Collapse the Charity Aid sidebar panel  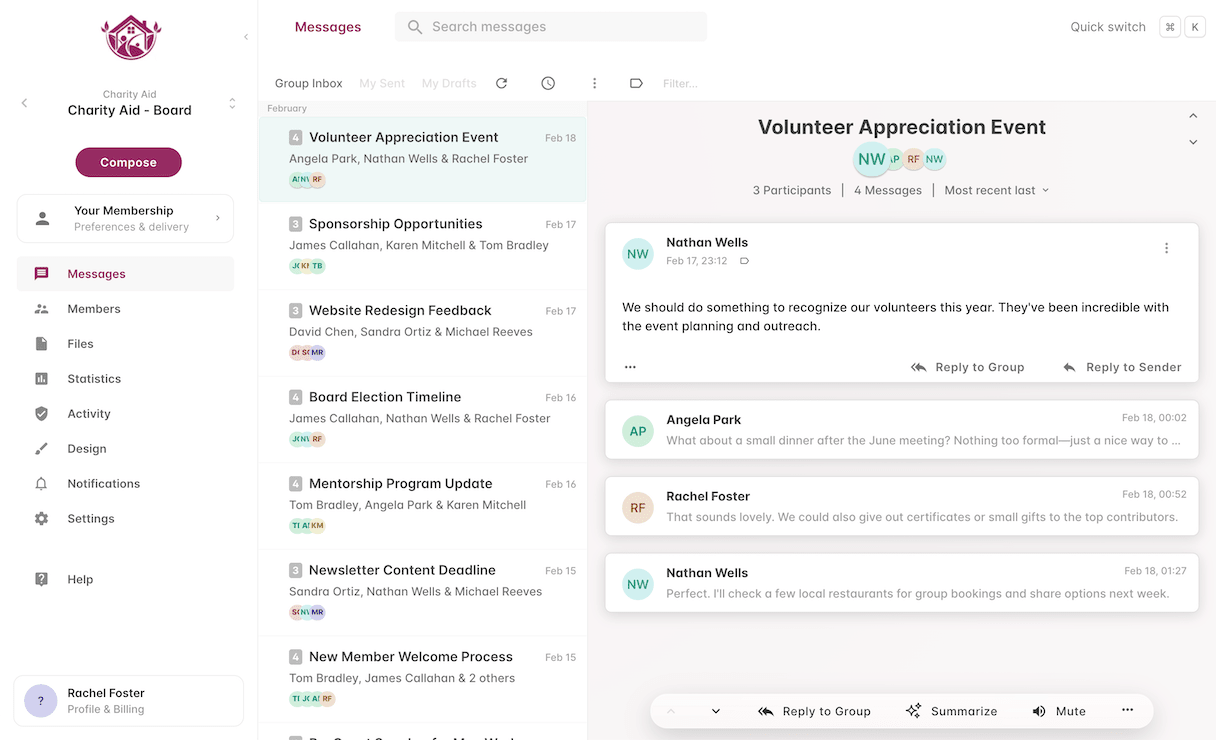pos(246,36)
